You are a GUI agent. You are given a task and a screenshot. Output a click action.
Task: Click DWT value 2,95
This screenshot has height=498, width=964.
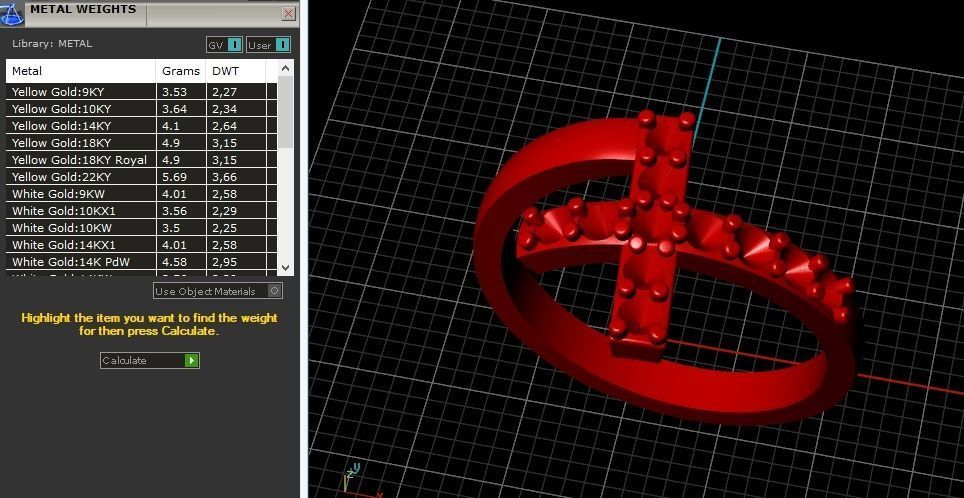(x=224, y=262)
